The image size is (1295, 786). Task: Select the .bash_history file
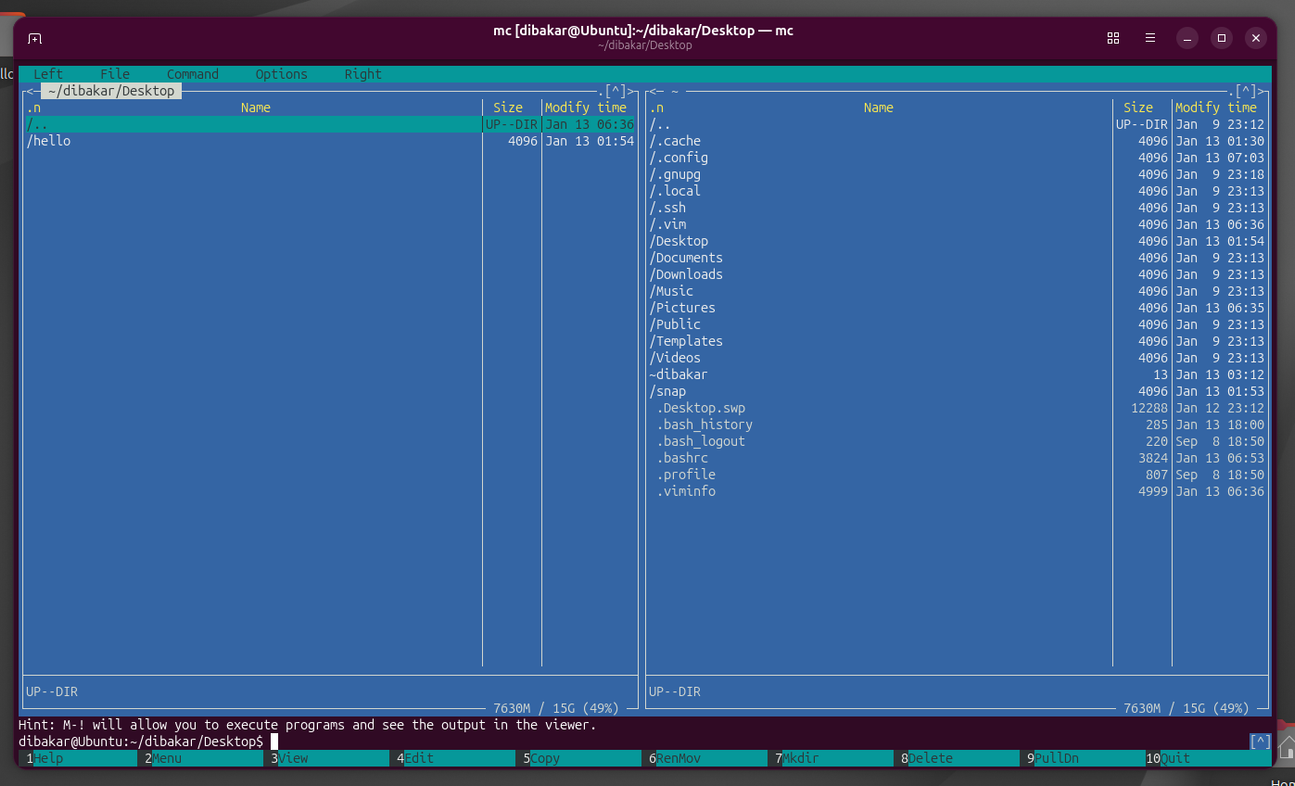point(957,425)
